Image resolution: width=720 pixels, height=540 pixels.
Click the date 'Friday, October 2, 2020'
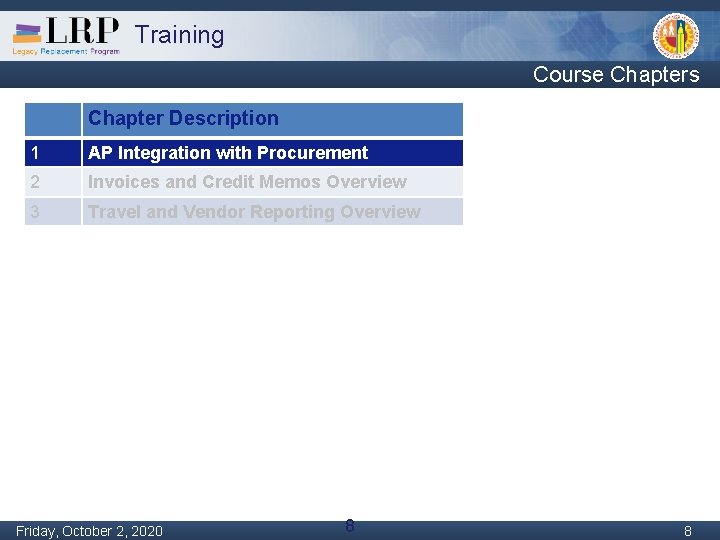point(89,531)
